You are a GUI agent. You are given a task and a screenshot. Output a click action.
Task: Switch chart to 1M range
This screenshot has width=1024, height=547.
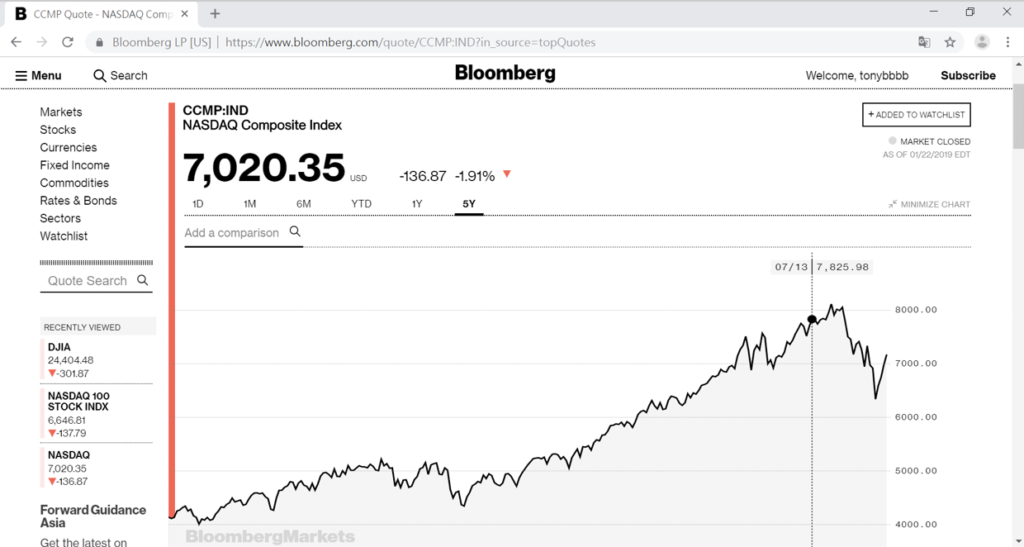249,204
